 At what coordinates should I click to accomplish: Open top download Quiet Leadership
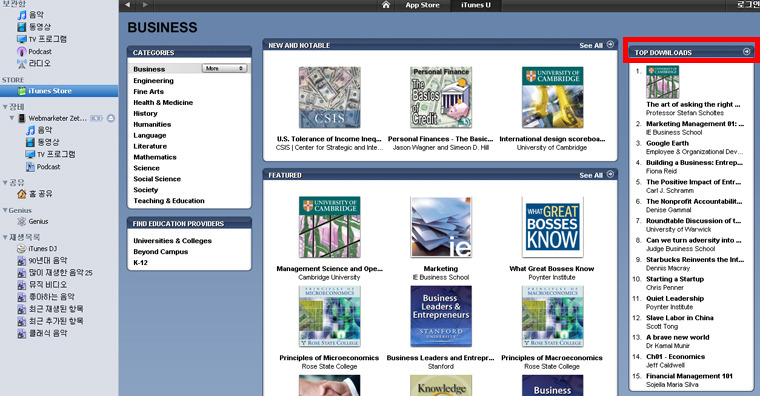point(675,299)
